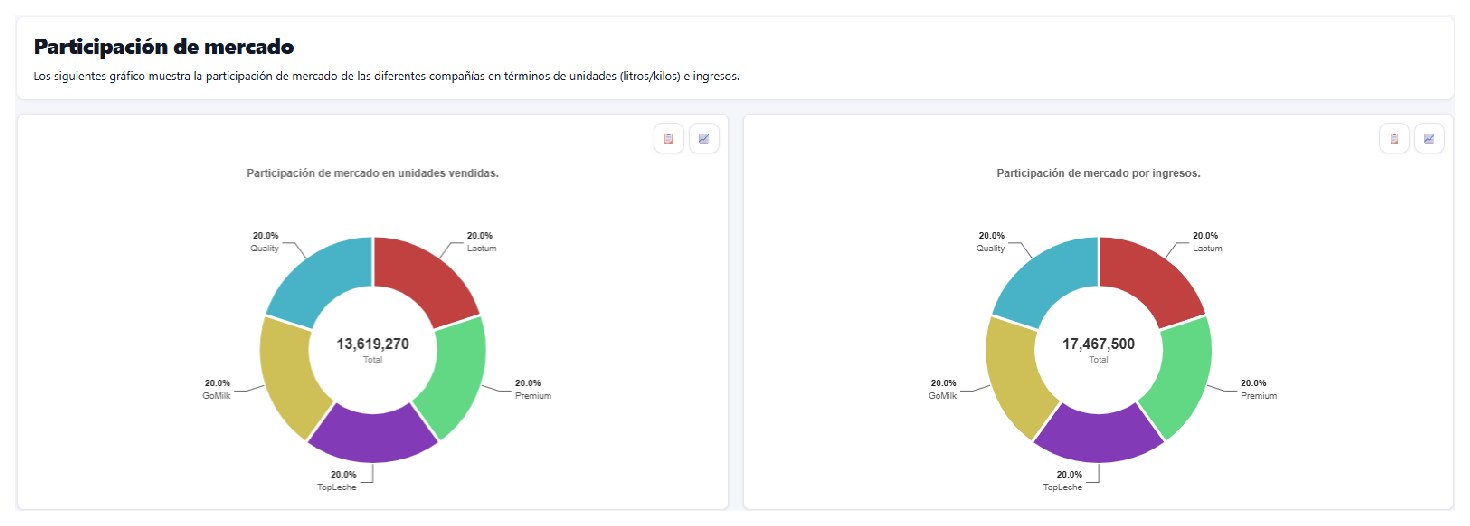Click the Premium label in revenue chart

(1259, 395)
